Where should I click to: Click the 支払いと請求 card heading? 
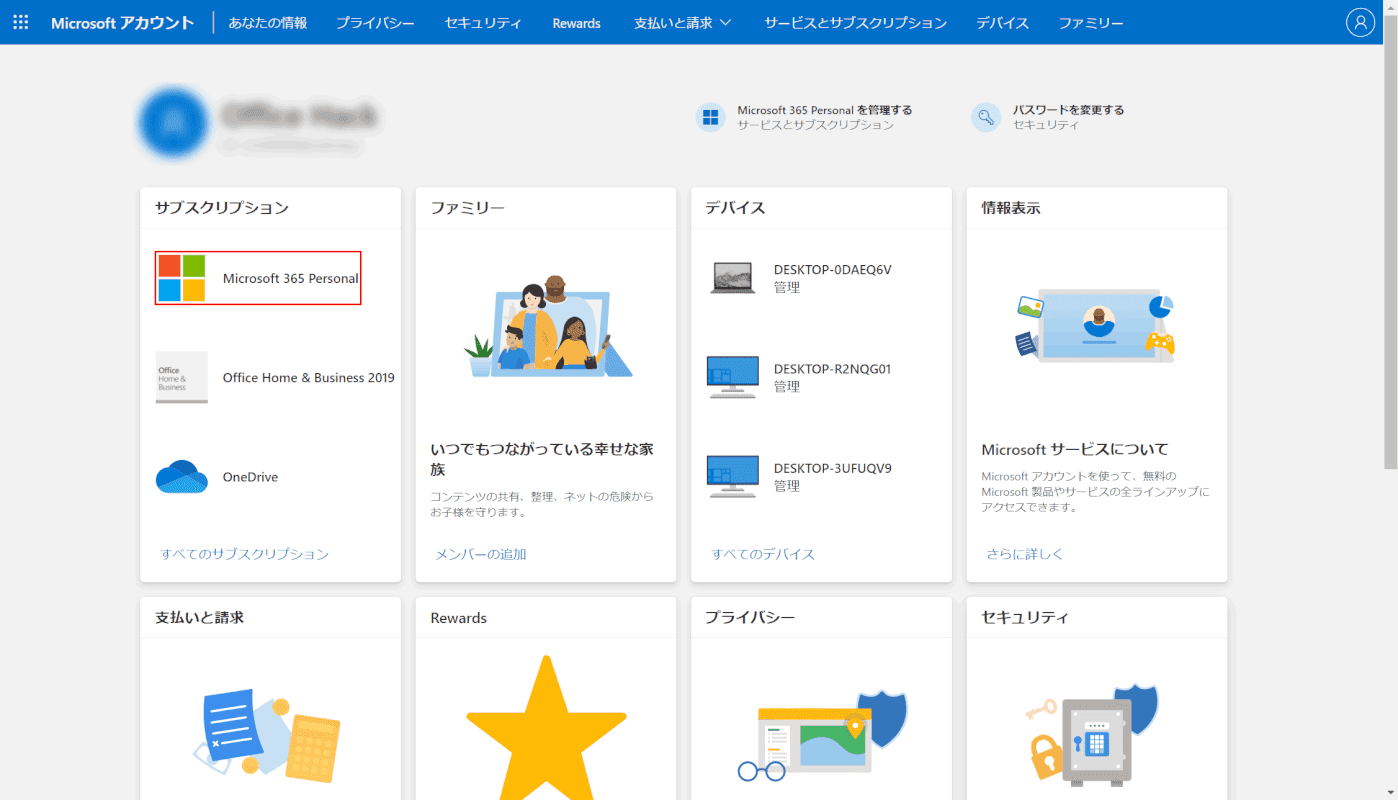(x=200, y=618)
